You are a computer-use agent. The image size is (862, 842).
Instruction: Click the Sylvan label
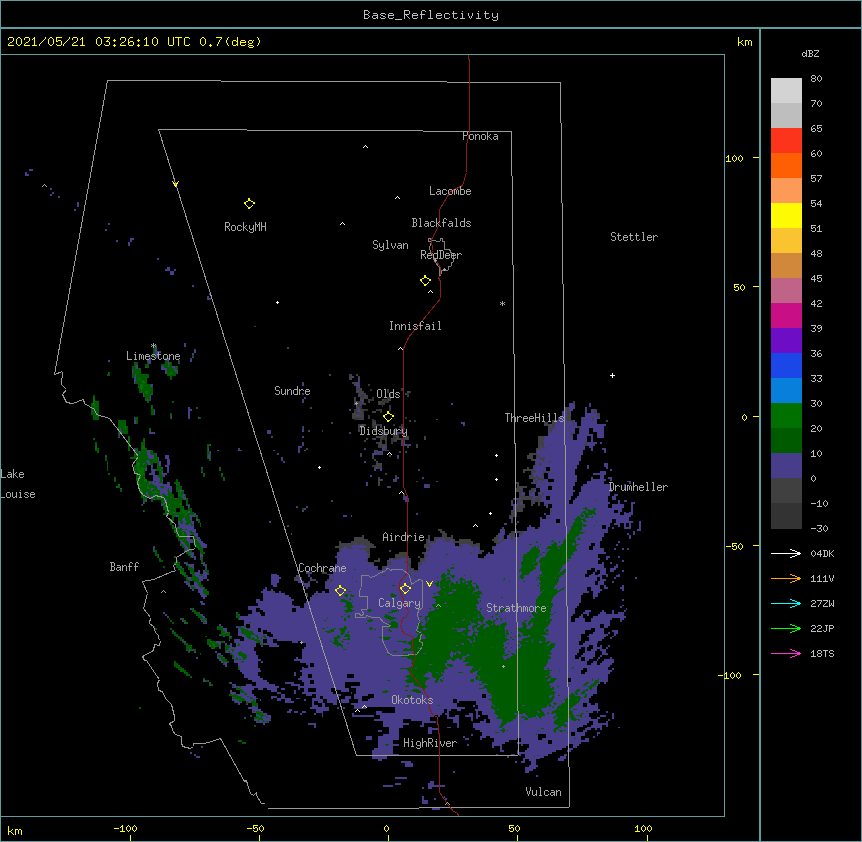[390, 245]
